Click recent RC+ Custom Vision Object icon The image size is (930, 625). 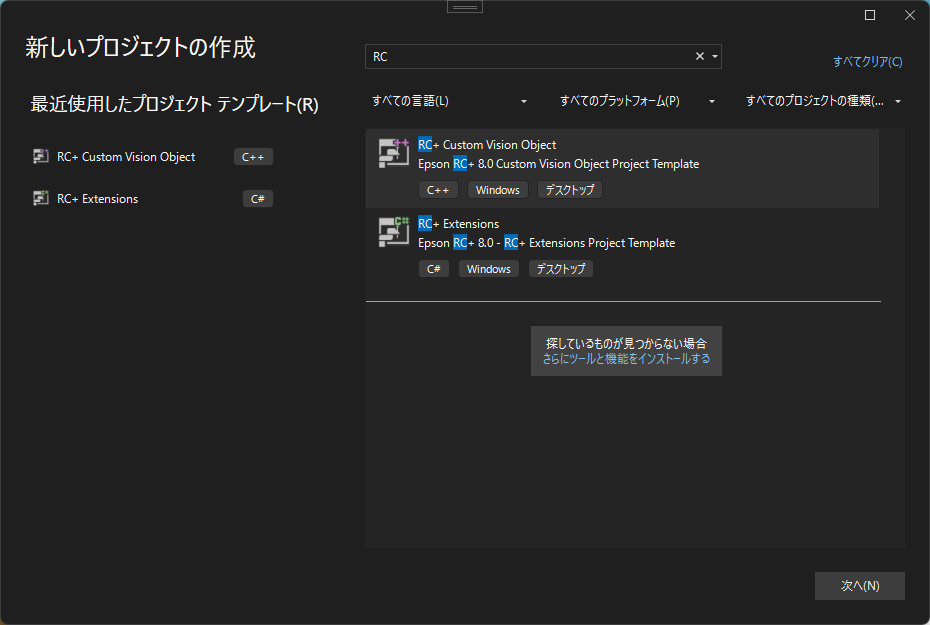(x=41, y=156)
